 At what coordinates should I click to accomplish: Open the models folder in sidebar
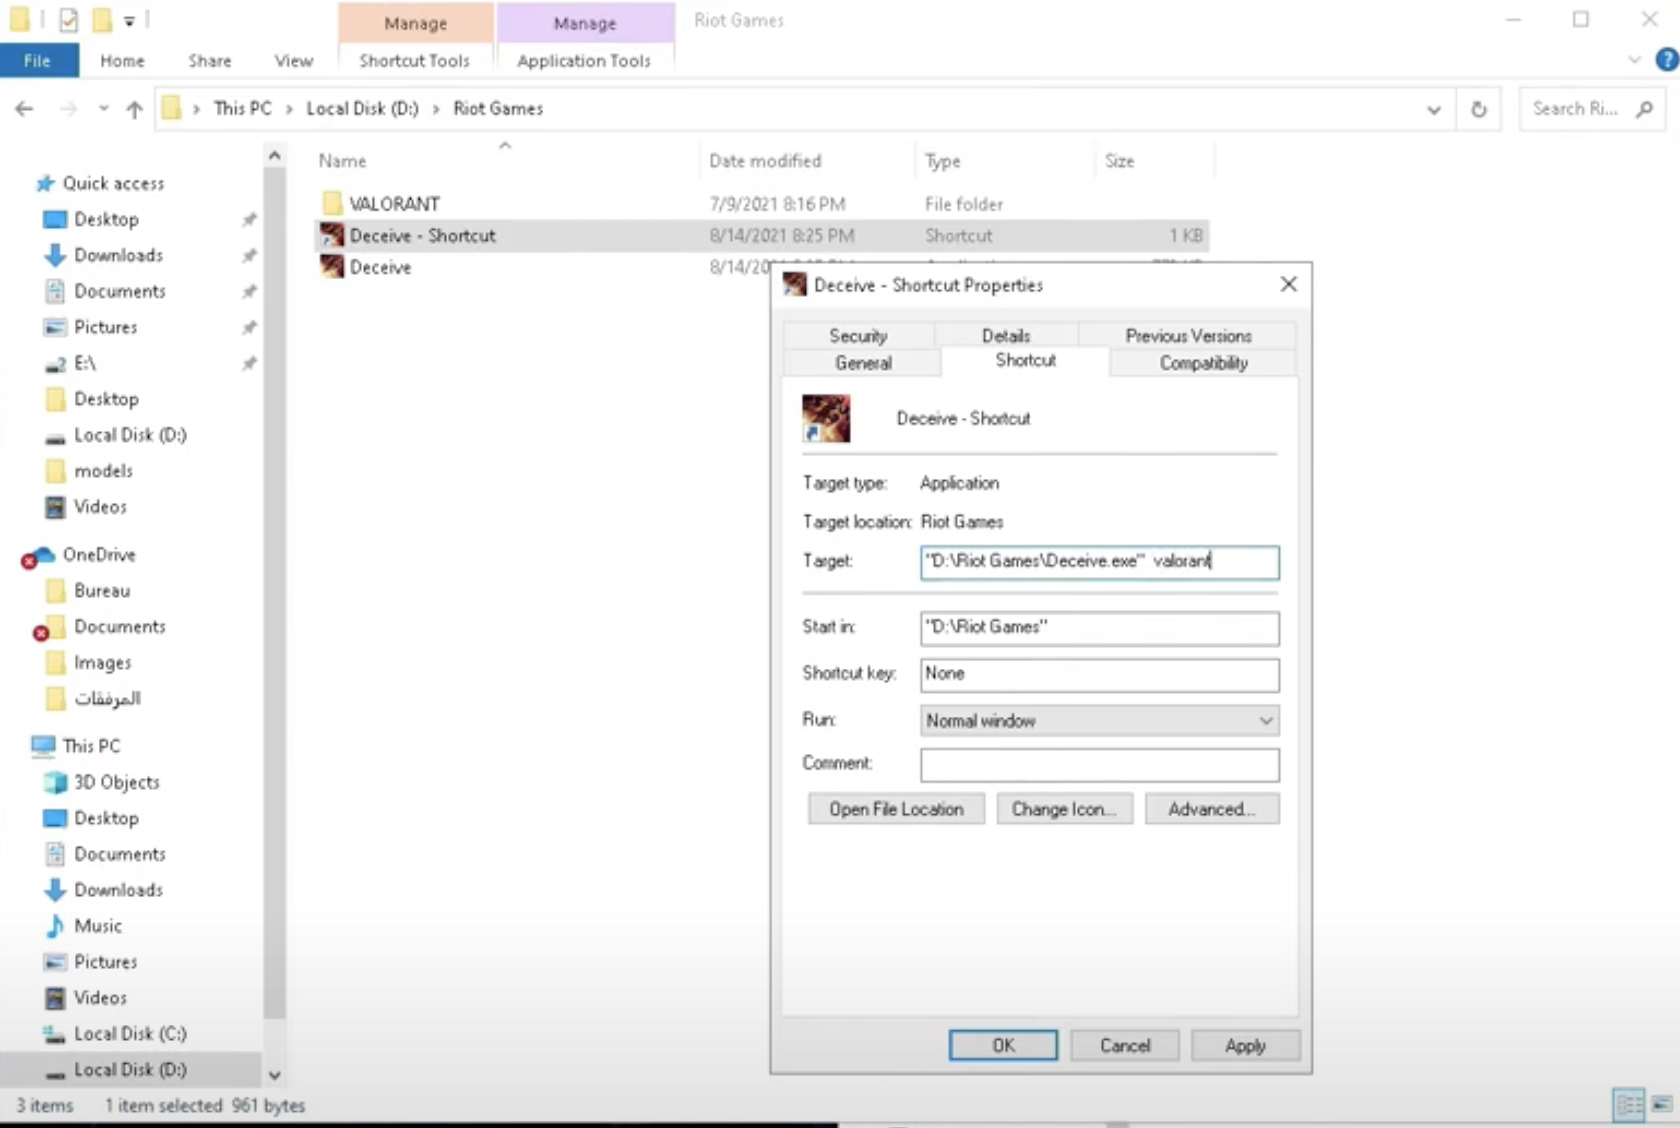click(103, 471)
